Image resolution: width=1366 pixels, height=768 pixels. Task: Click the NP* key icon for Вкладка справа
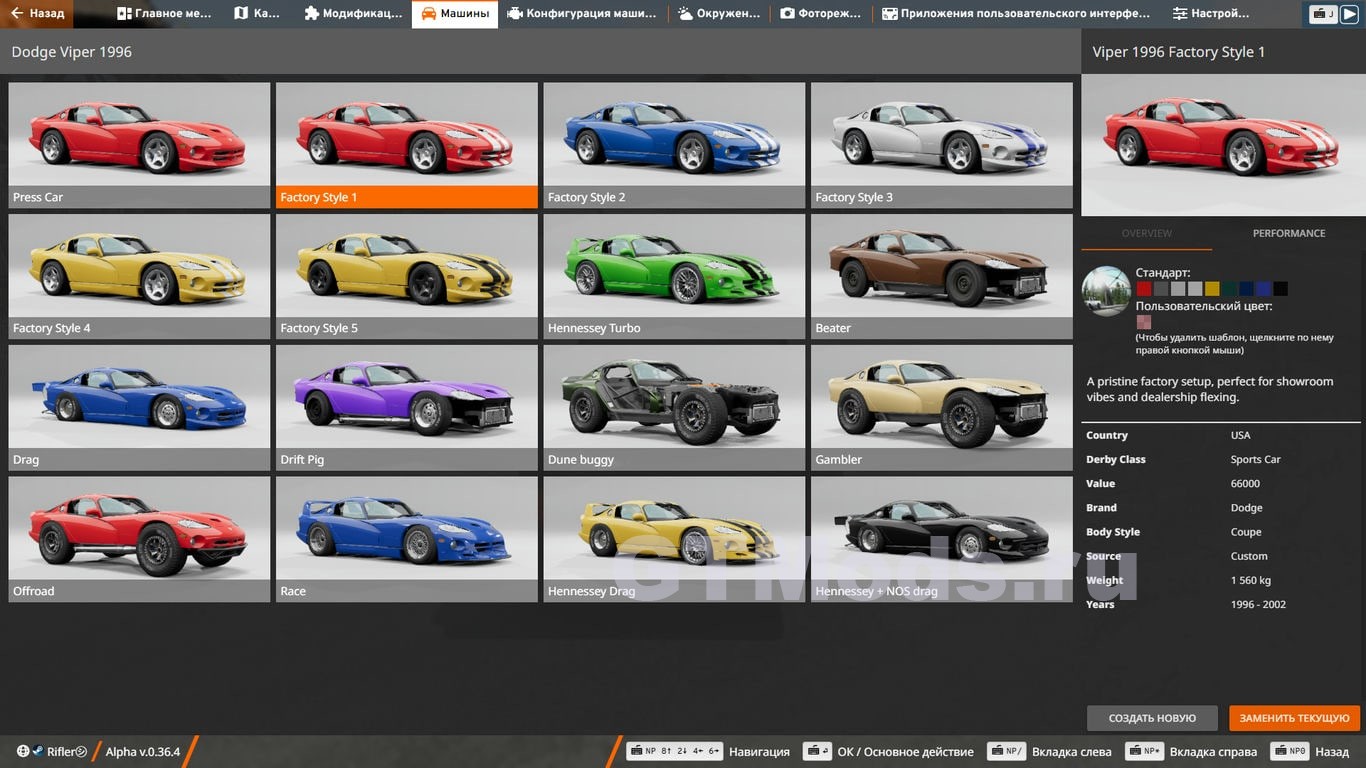click(1144, 751)
